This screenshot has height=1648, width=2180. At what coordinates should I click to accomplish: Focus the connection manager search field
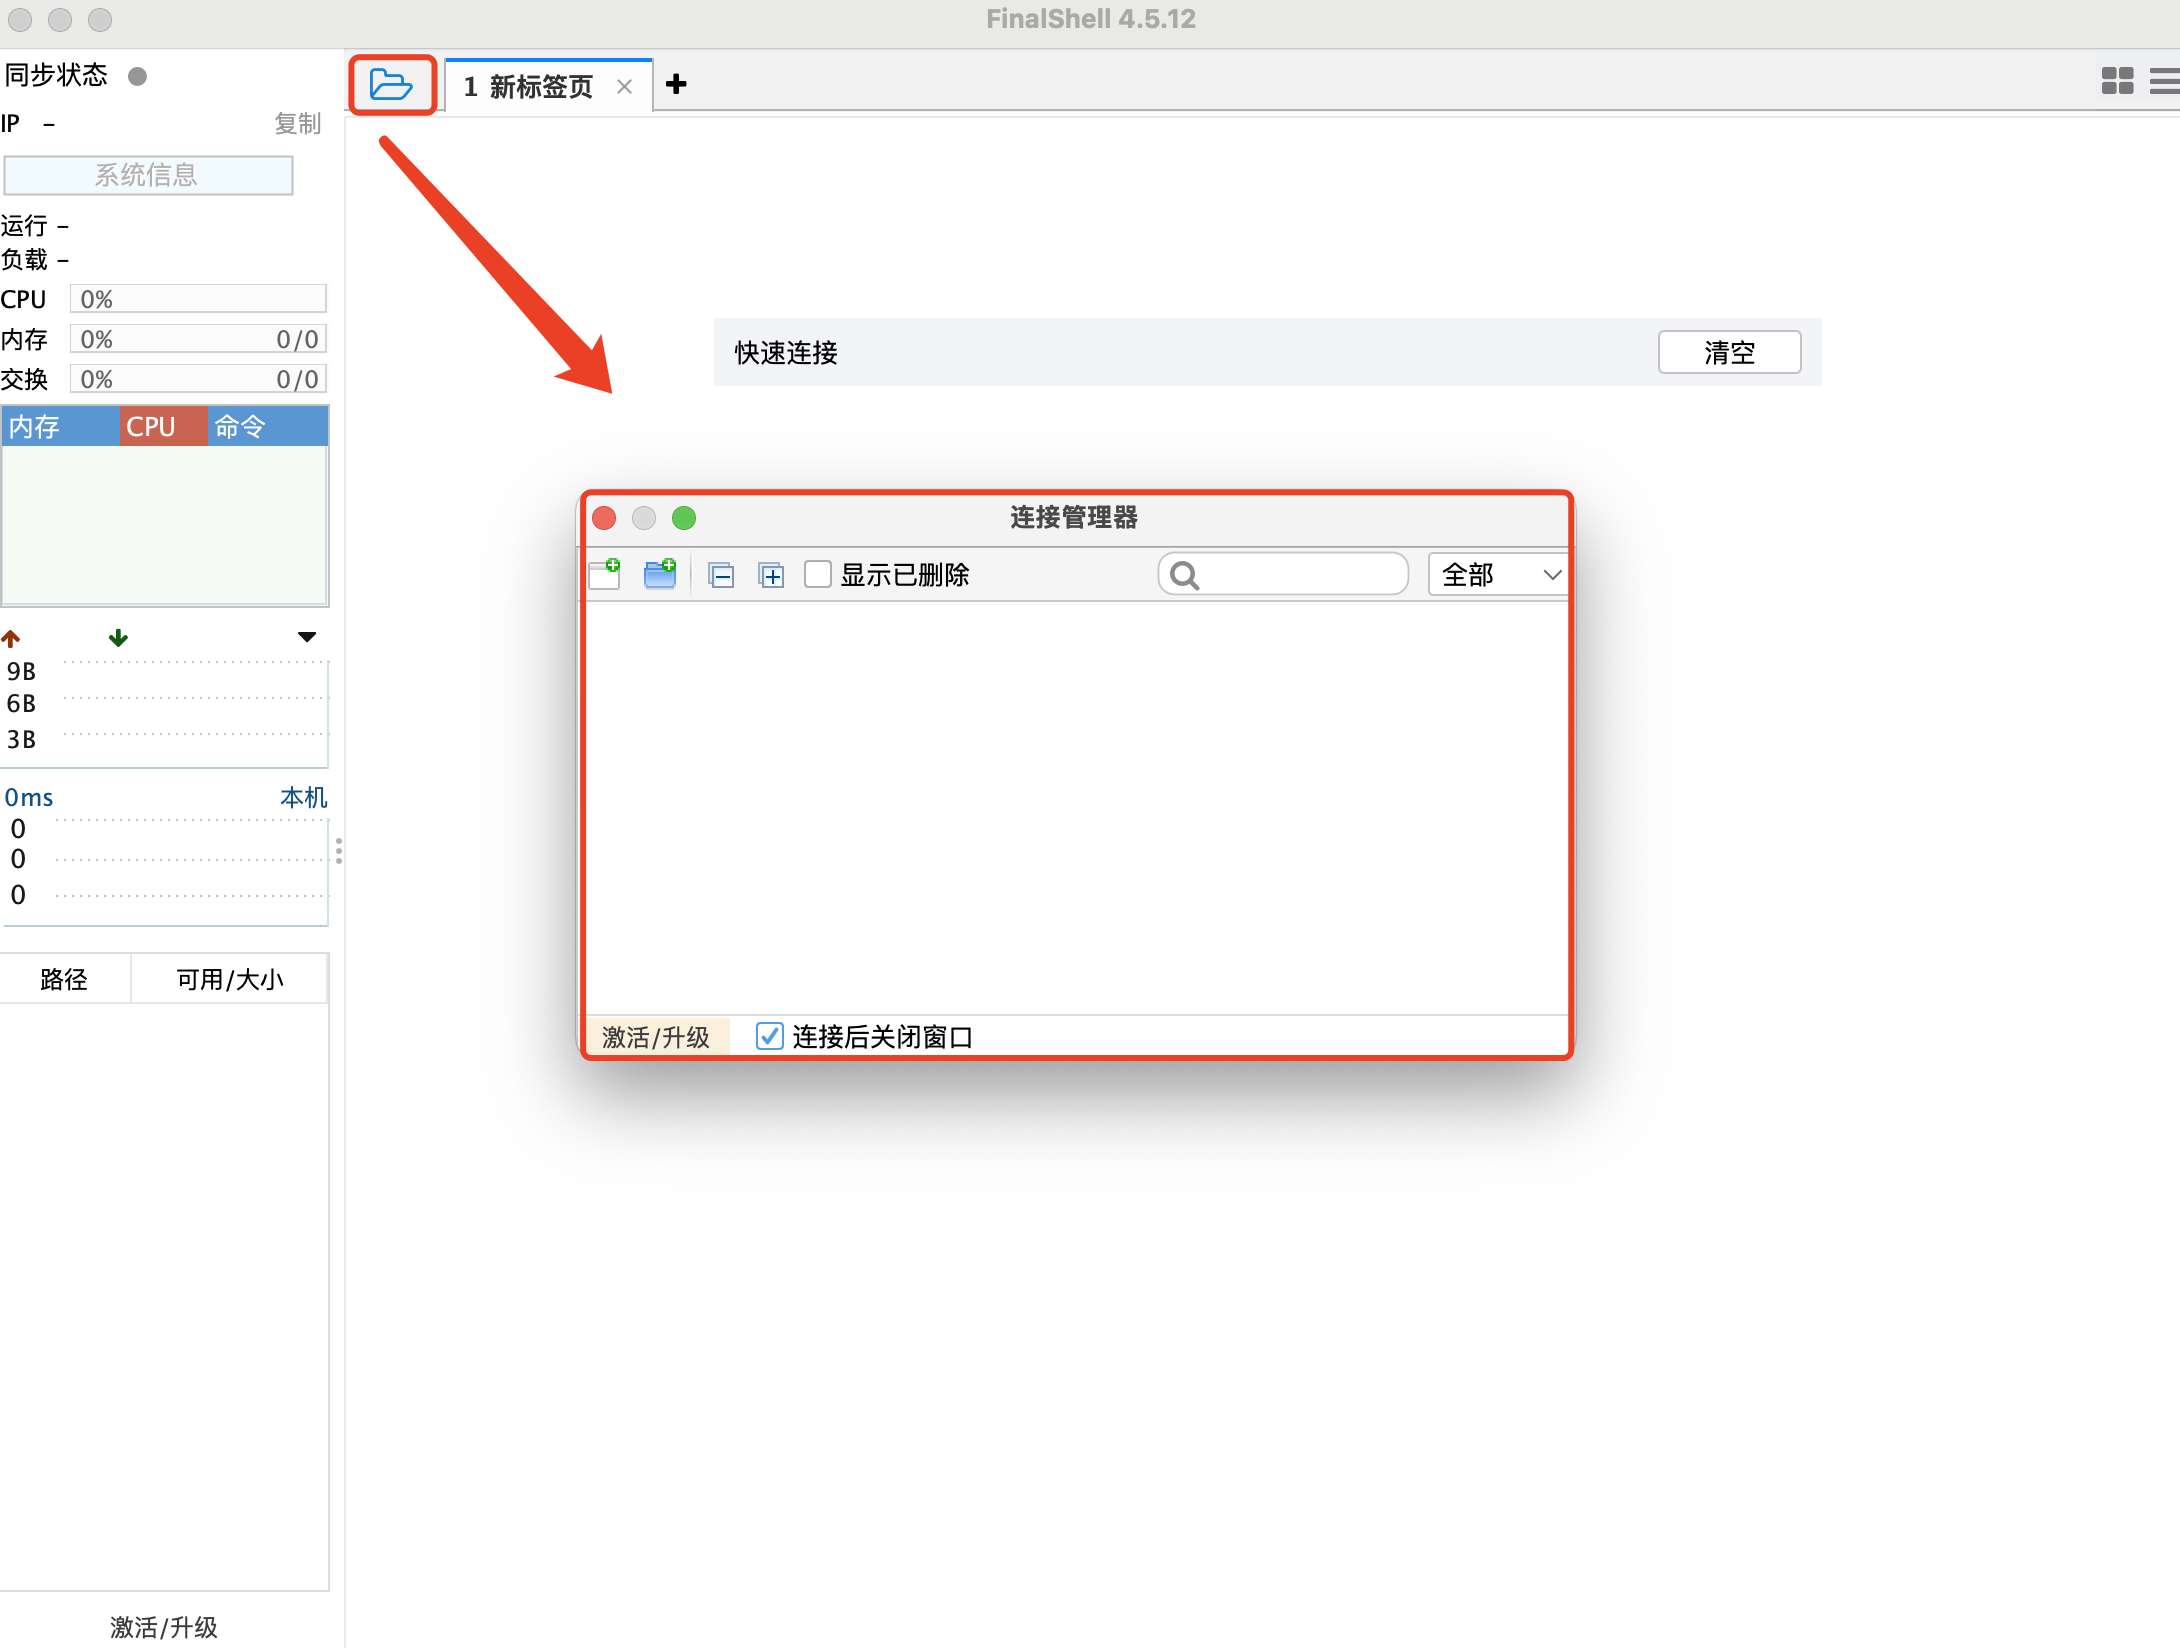click(1295, 574)
